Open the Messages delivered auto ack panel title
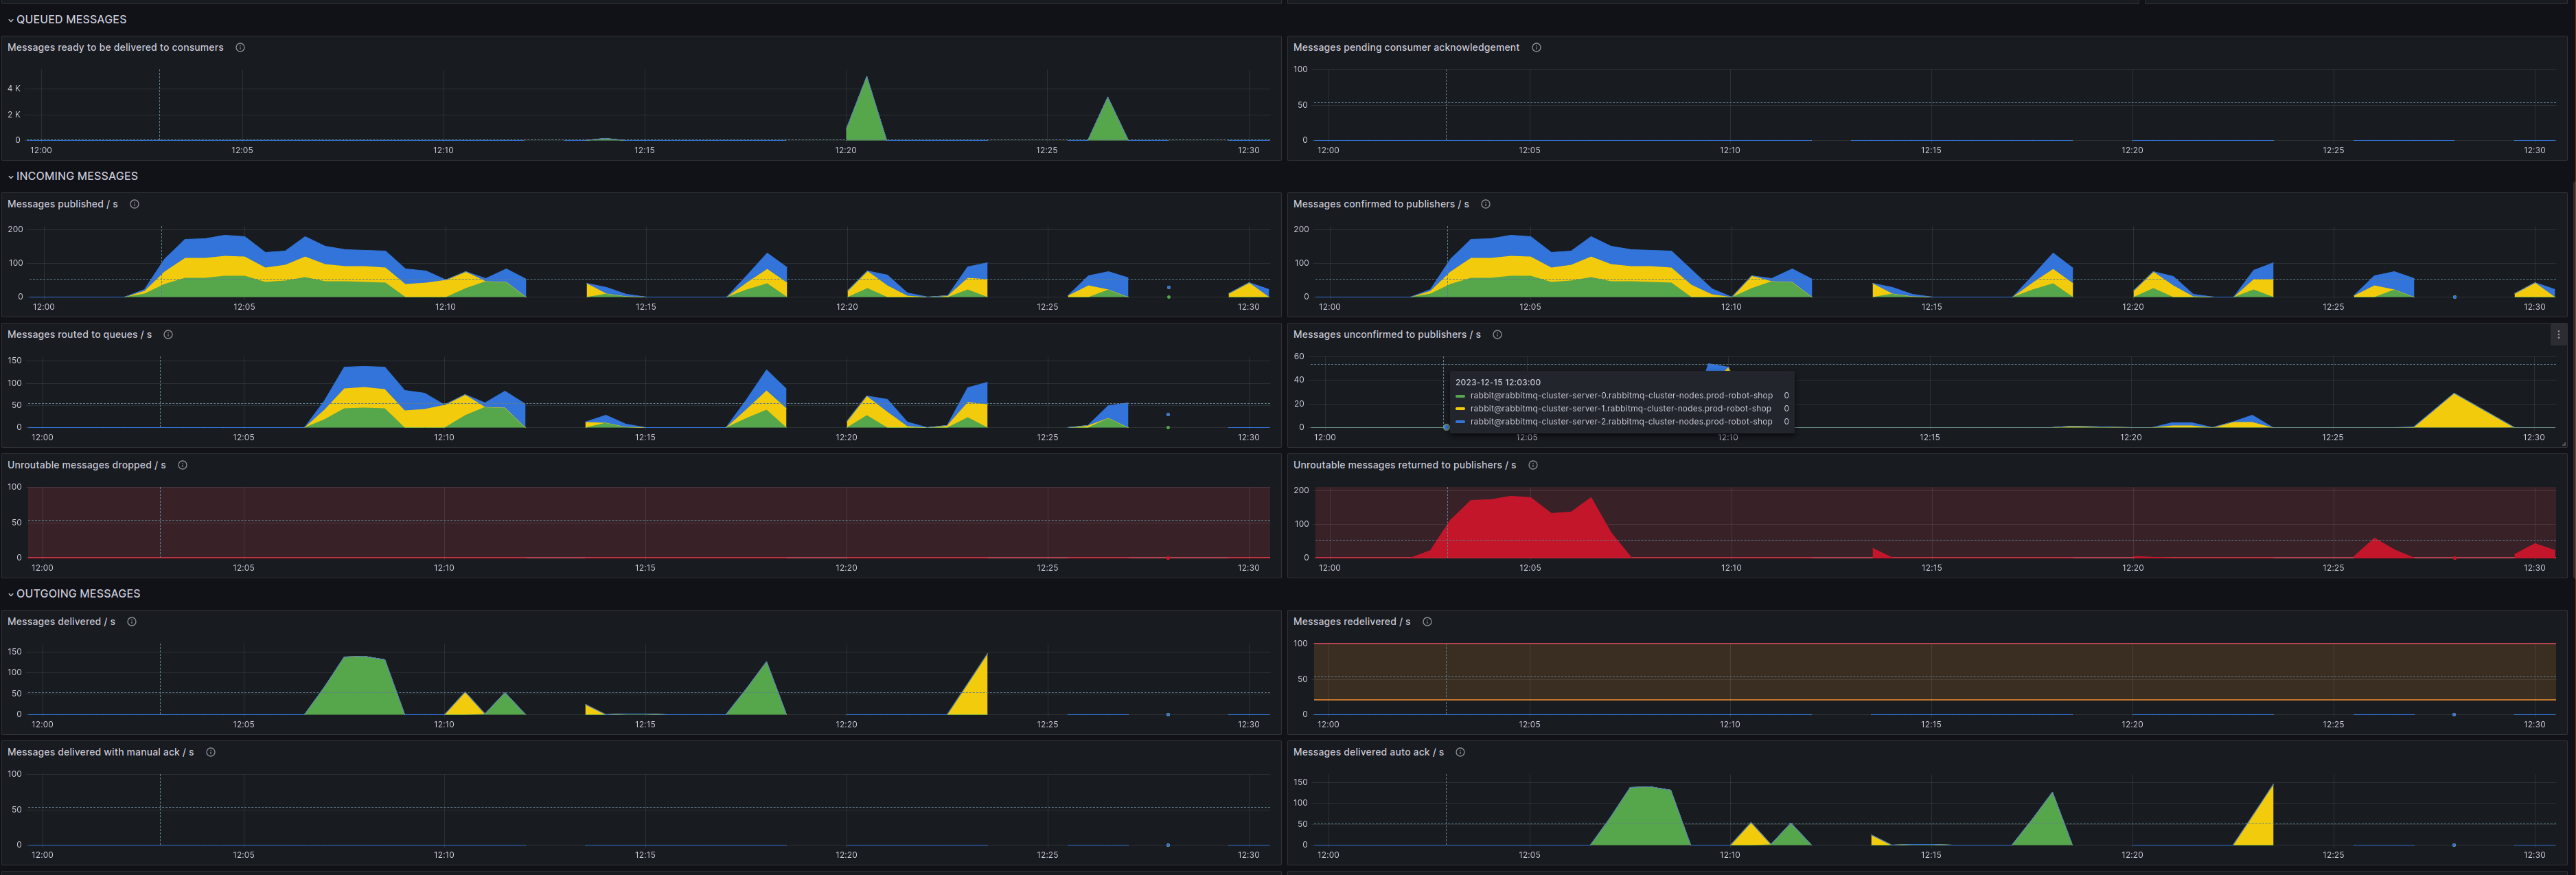The image size is (2576, 875). pos(1368,752)
